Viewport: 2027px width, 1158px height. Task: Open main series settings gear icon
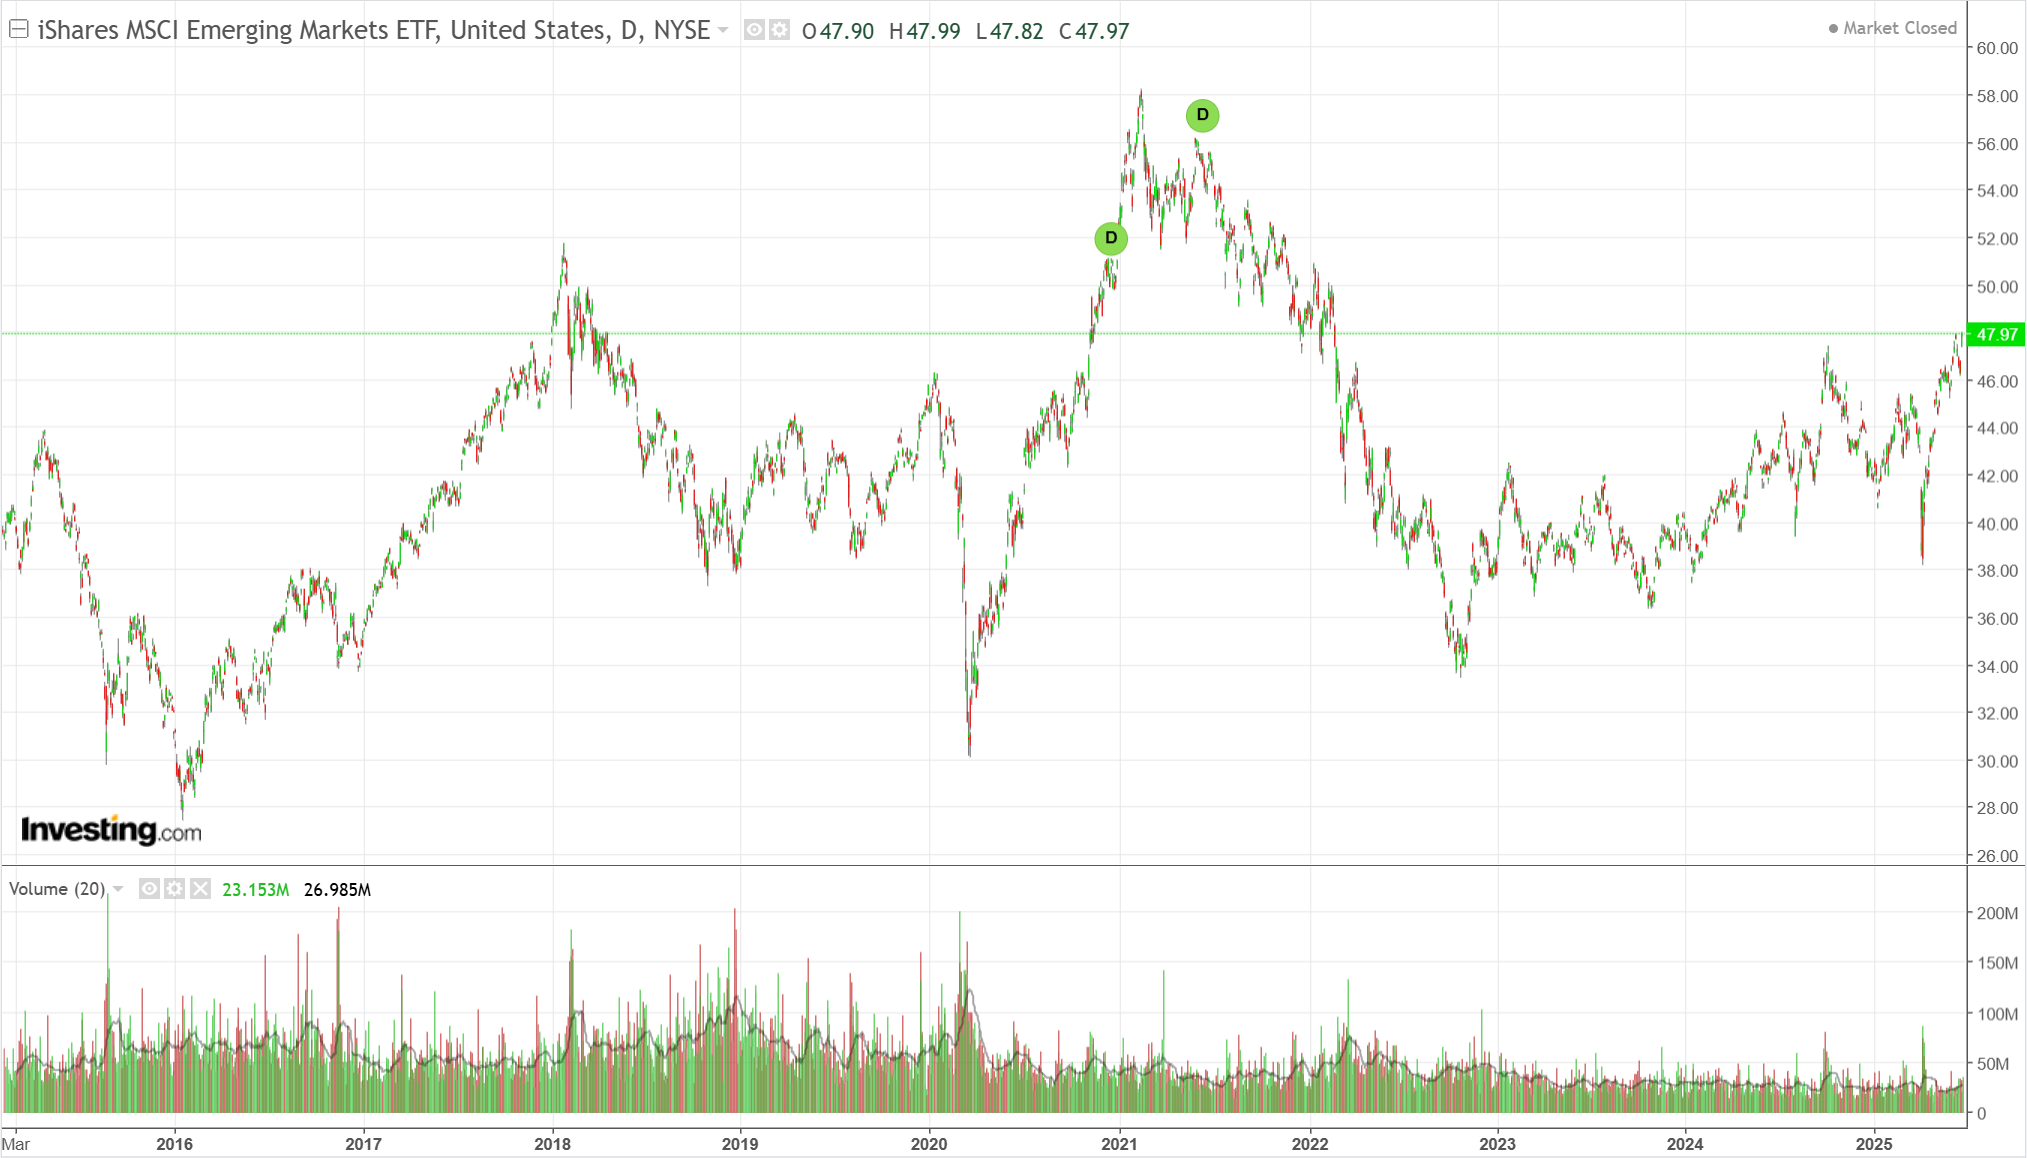[779, 30]
